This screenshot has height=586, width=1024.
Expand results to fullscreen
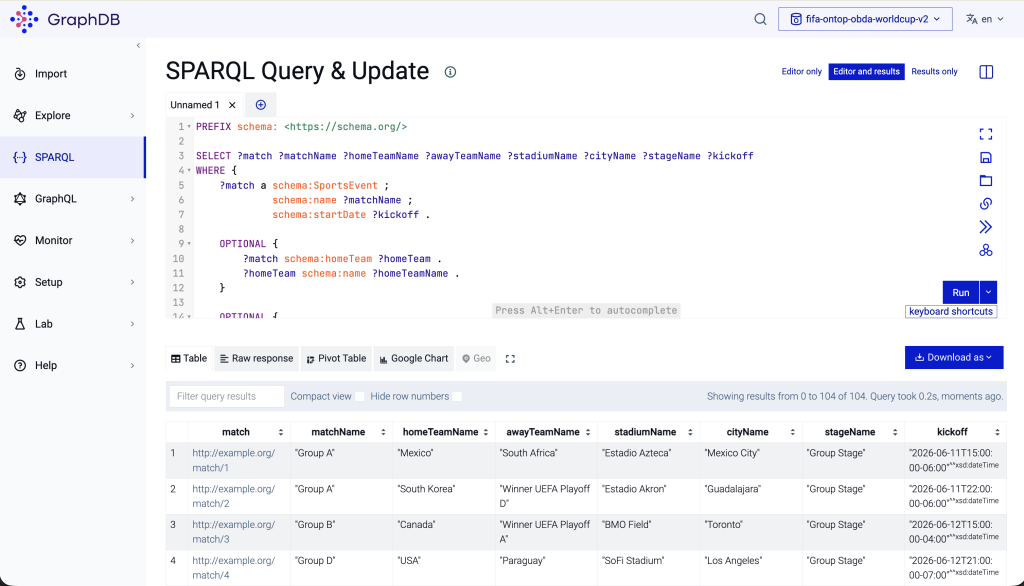click(x=510, y=359)
